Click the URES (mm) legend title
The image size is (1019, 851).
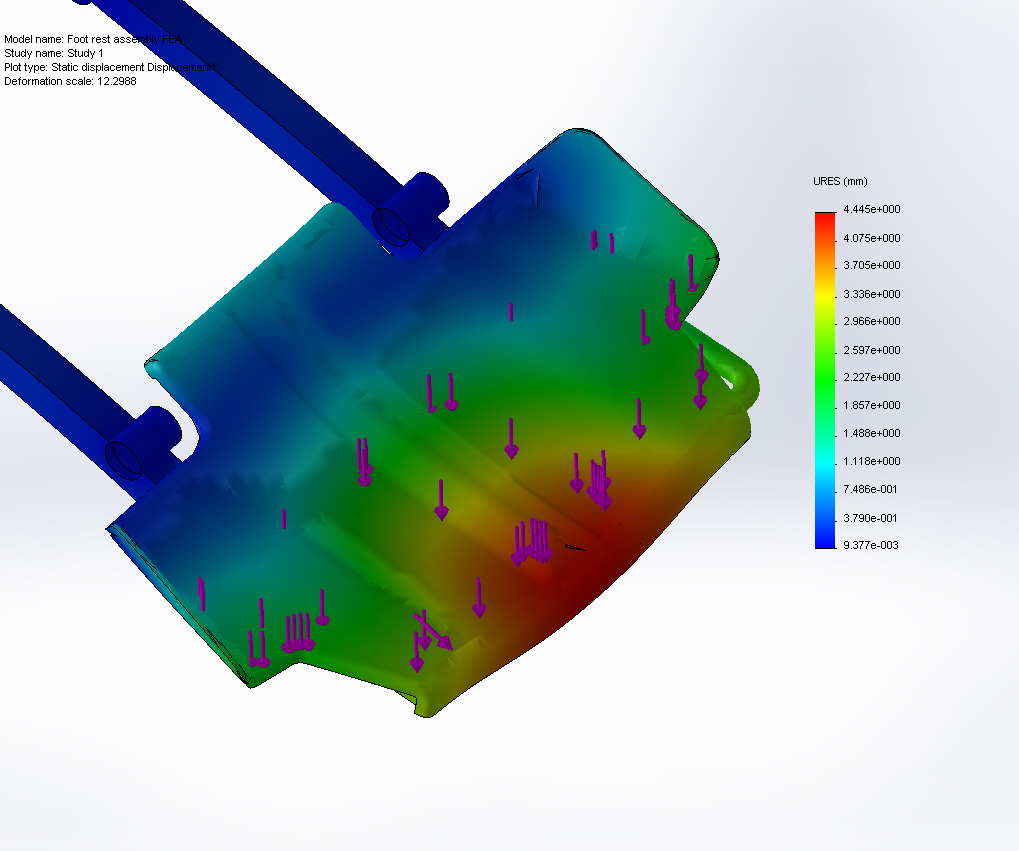coord(840,181)
